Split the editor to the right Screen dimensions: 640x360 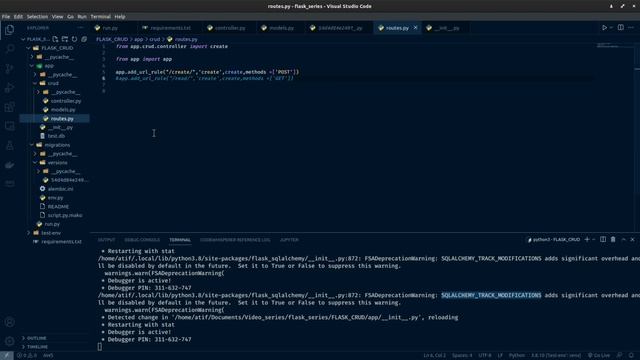click(620, 28)
